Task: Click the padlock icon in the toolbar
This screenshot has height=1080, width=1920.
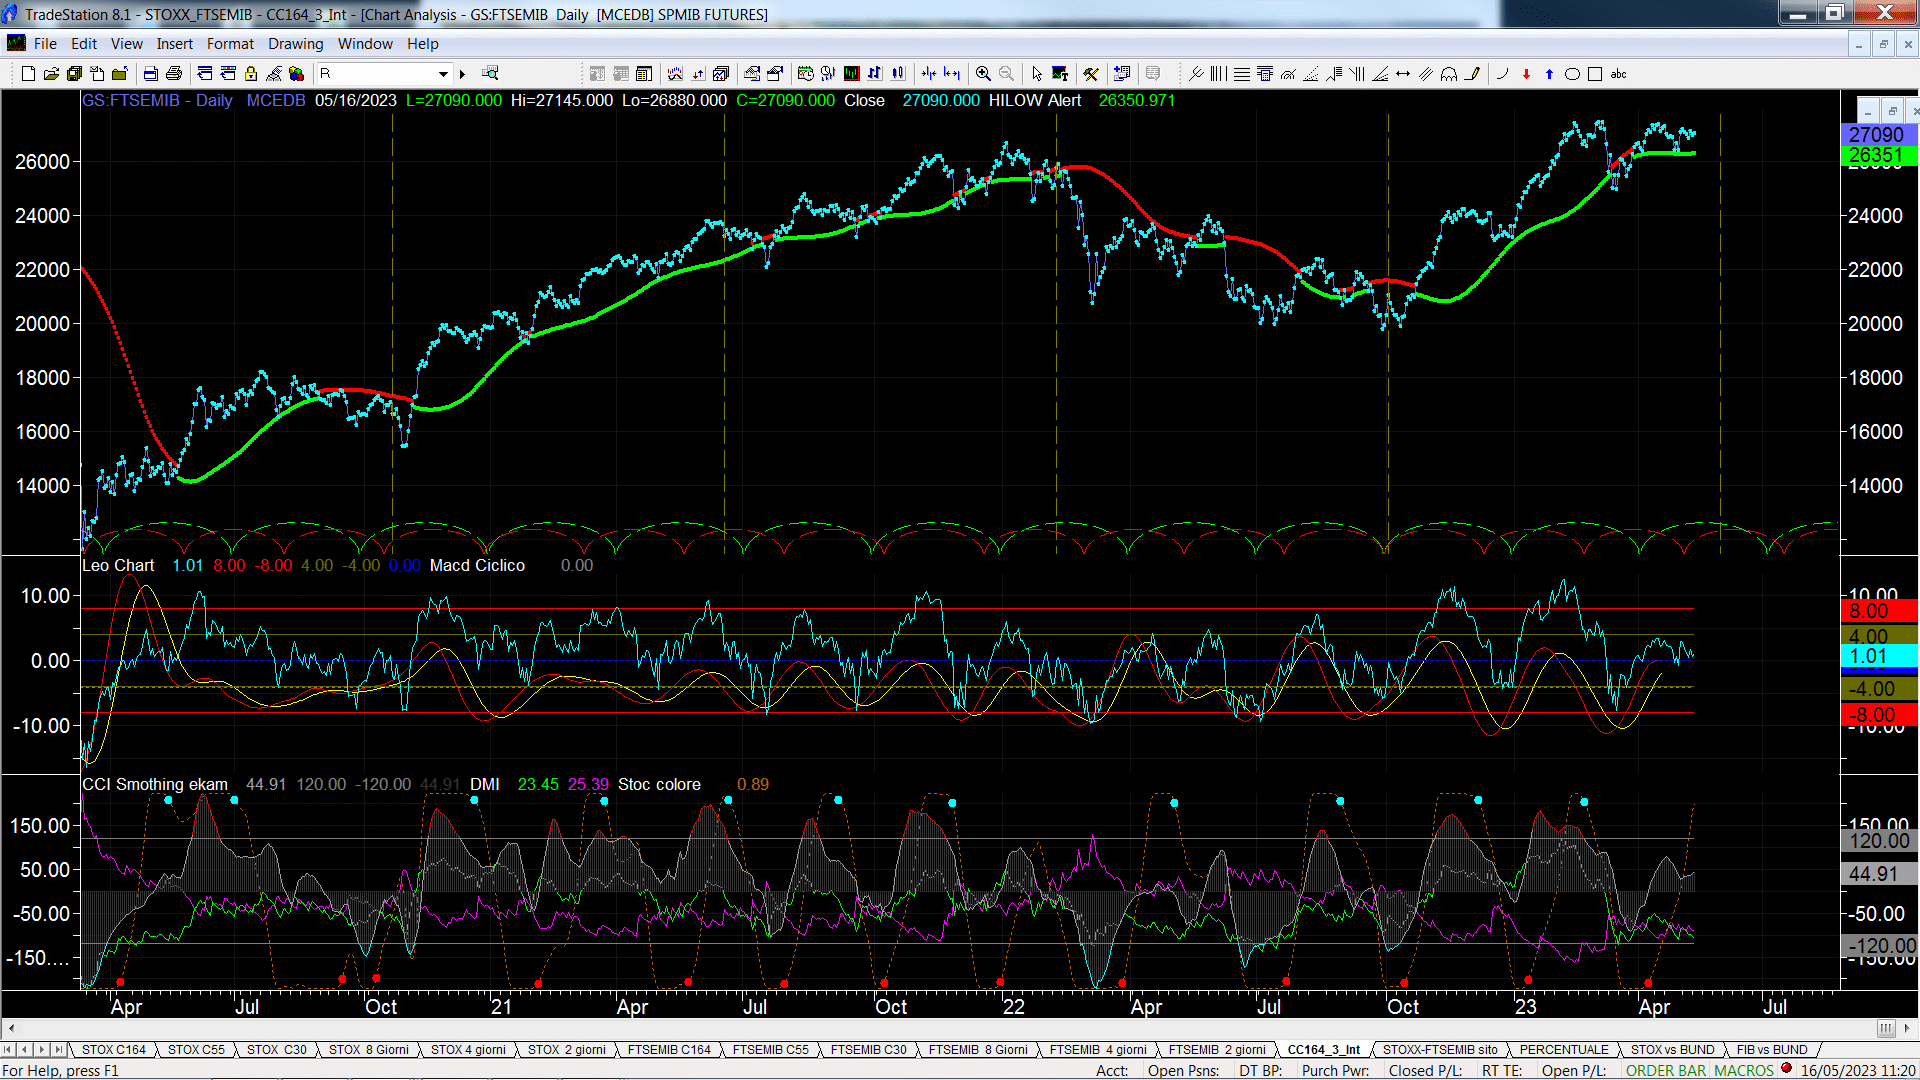Action: click(251, 73)
